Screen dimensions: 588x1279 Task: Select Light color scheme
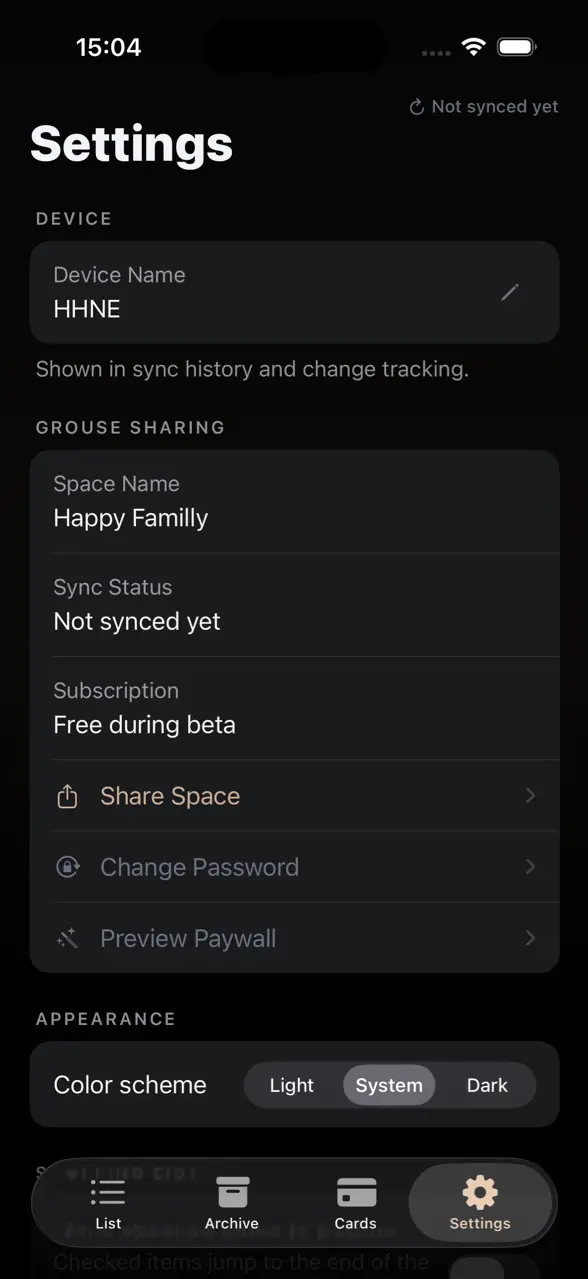click(x=292, y=1085)
